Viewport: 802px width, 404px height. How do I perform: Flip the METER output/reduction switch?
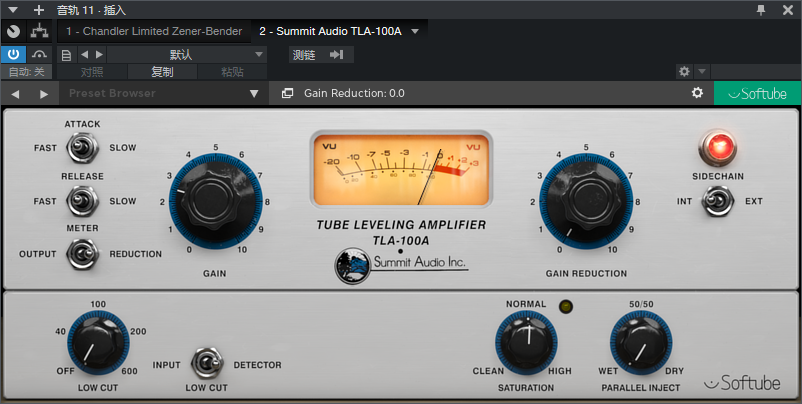click(82, 254)
